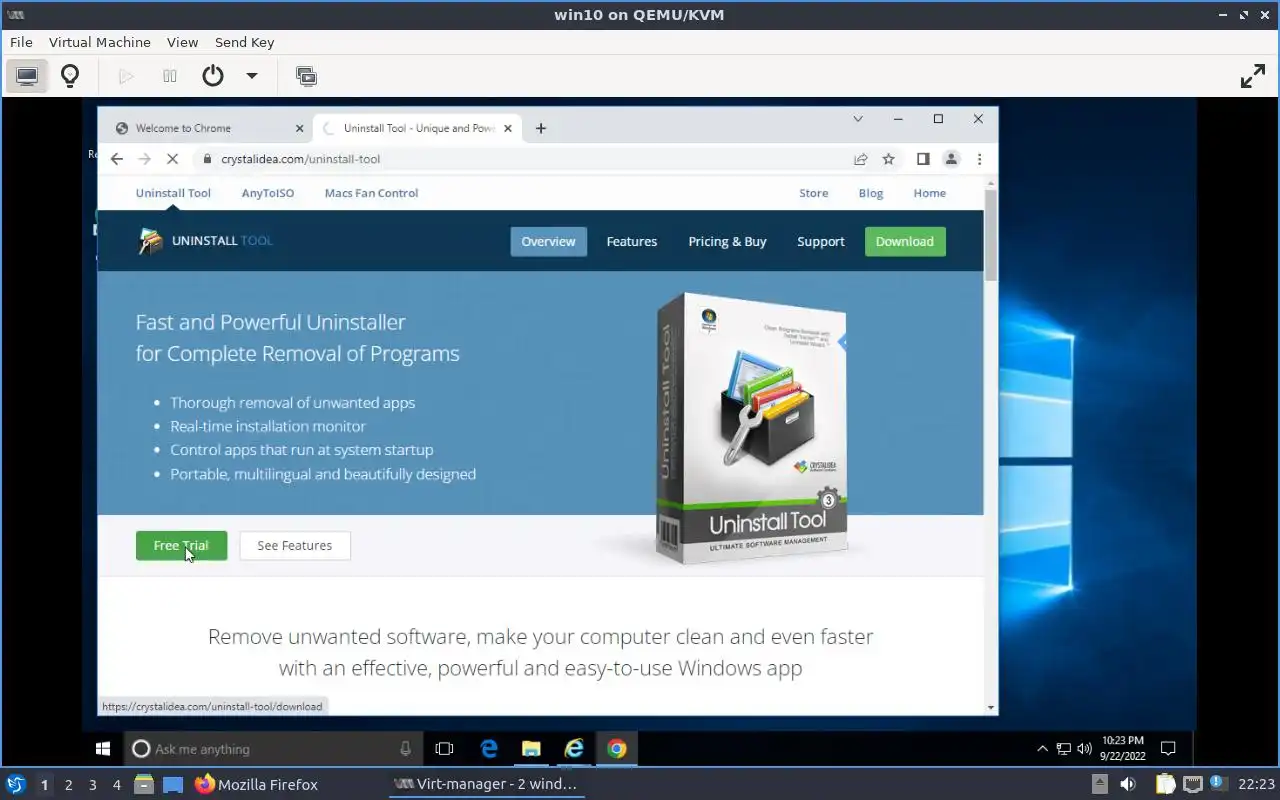The width and height of the screenshot is (1280, 800).
Task: Open the Send Key menu
Action: [x=244, y=42]
